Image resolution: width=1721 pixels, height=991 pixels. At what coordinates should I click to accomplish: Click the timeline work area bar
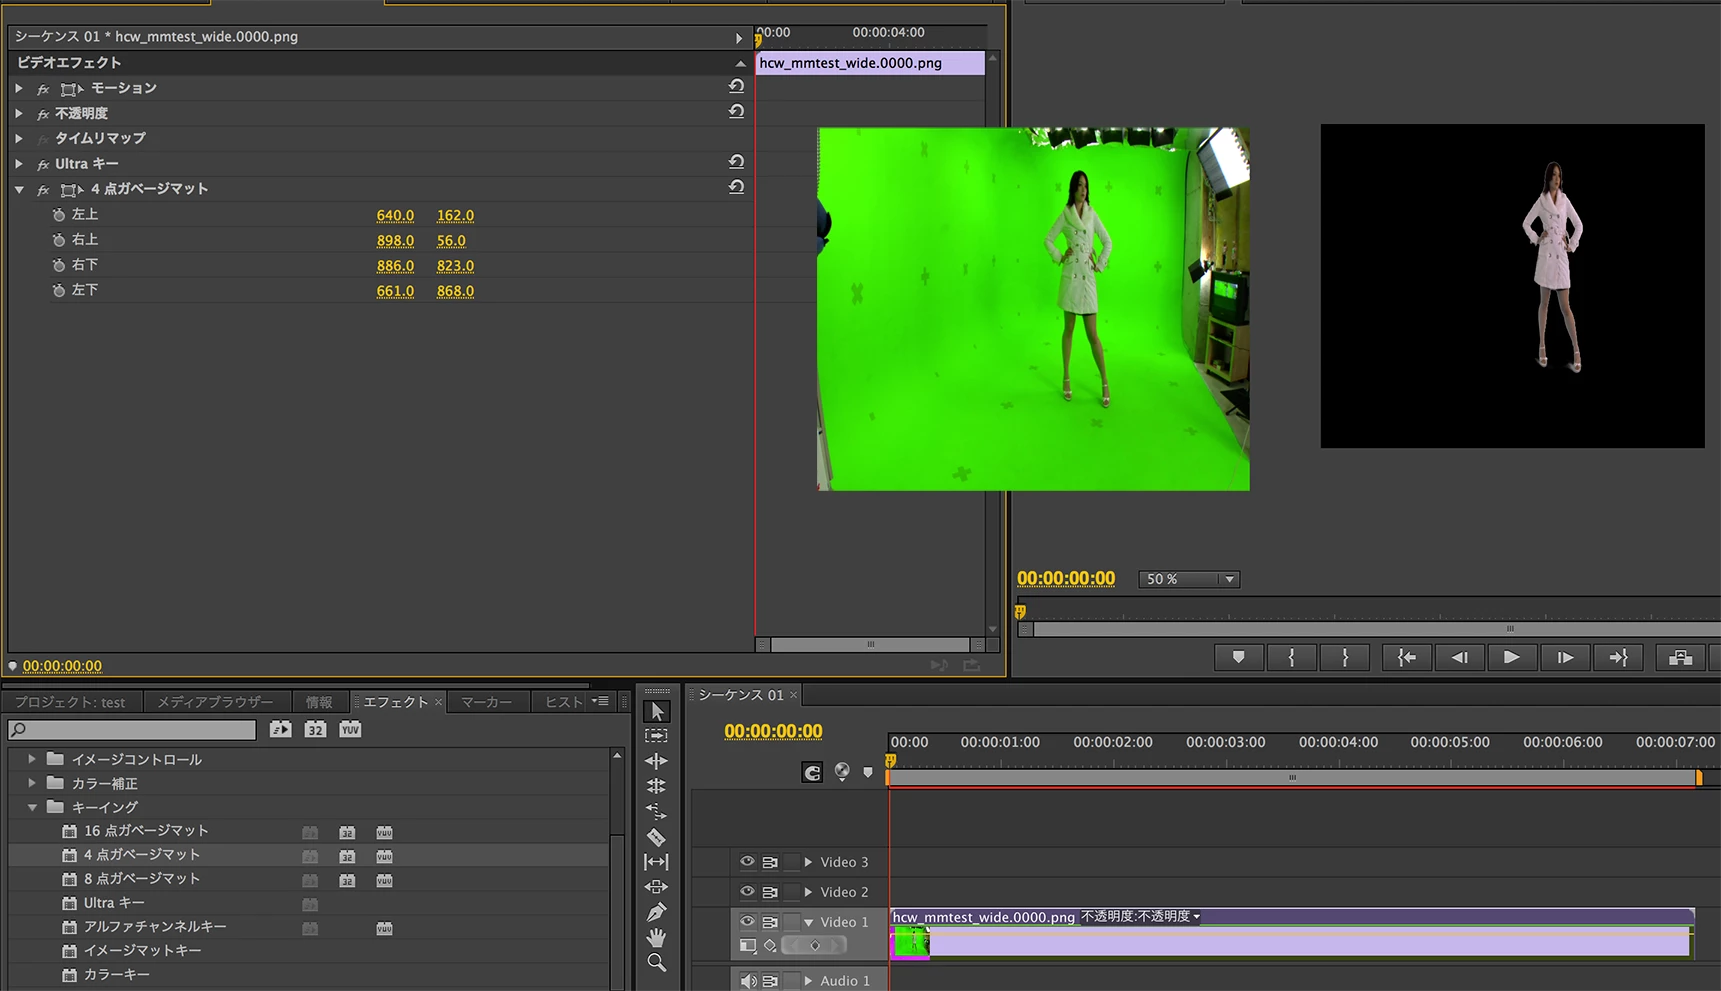[1294, 777]
